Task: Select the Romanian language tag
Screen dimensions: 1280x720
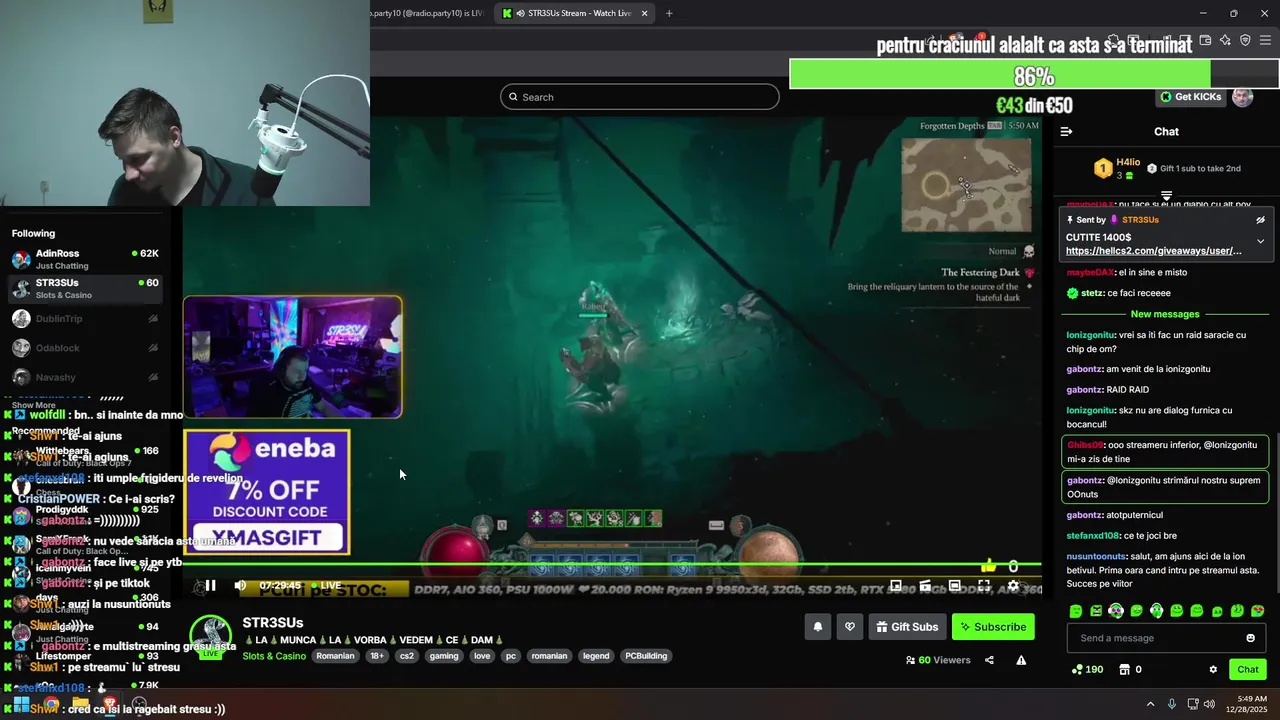Action: 336,656
